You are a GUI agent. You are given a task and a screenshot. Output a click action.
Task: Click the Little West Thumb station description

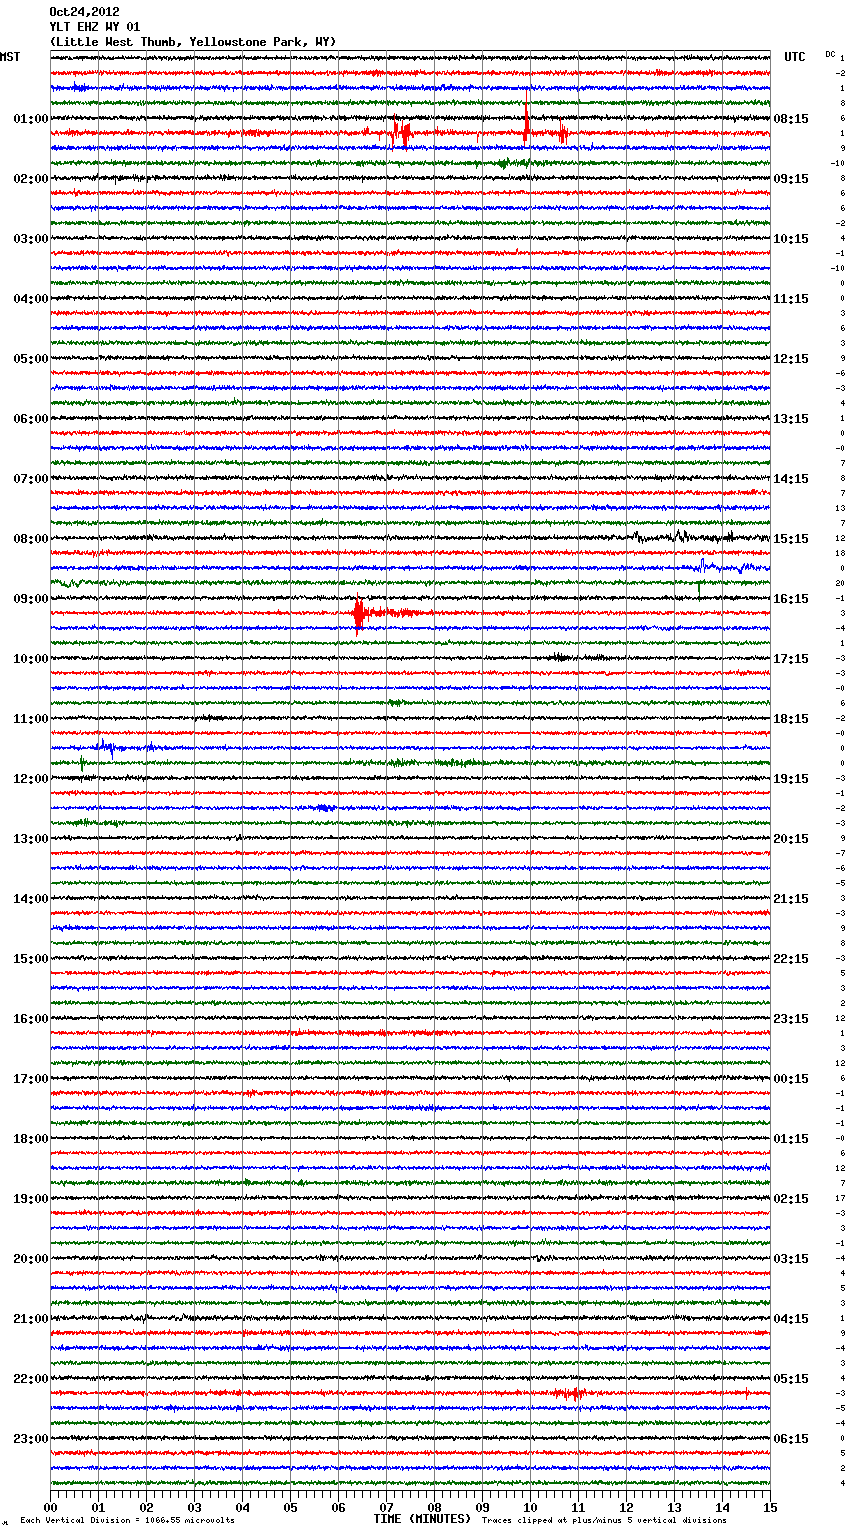(193, 42)
